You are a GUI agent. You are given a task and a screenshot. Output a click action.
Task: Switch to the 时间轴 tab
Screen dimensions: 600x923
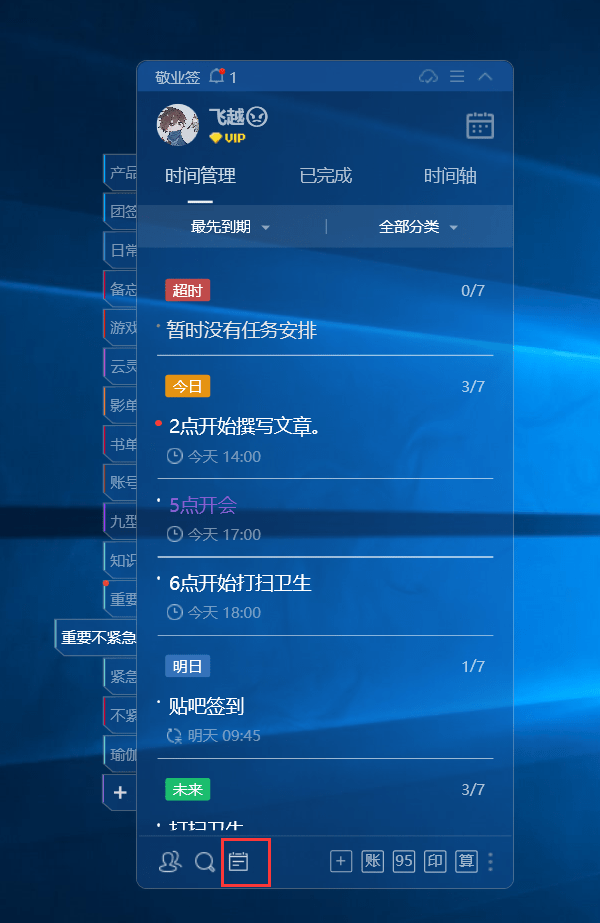[x=450, y=175]
